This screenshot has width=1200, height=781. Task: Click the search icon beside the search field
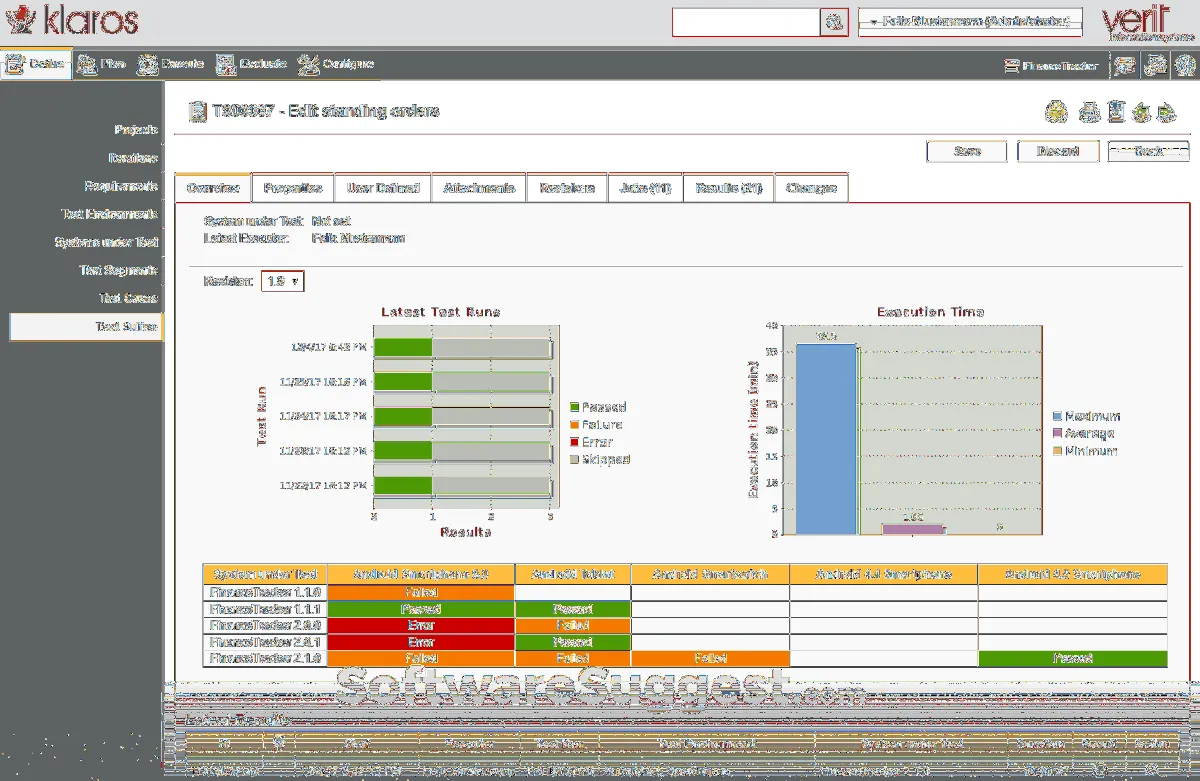tap(833, 23)
